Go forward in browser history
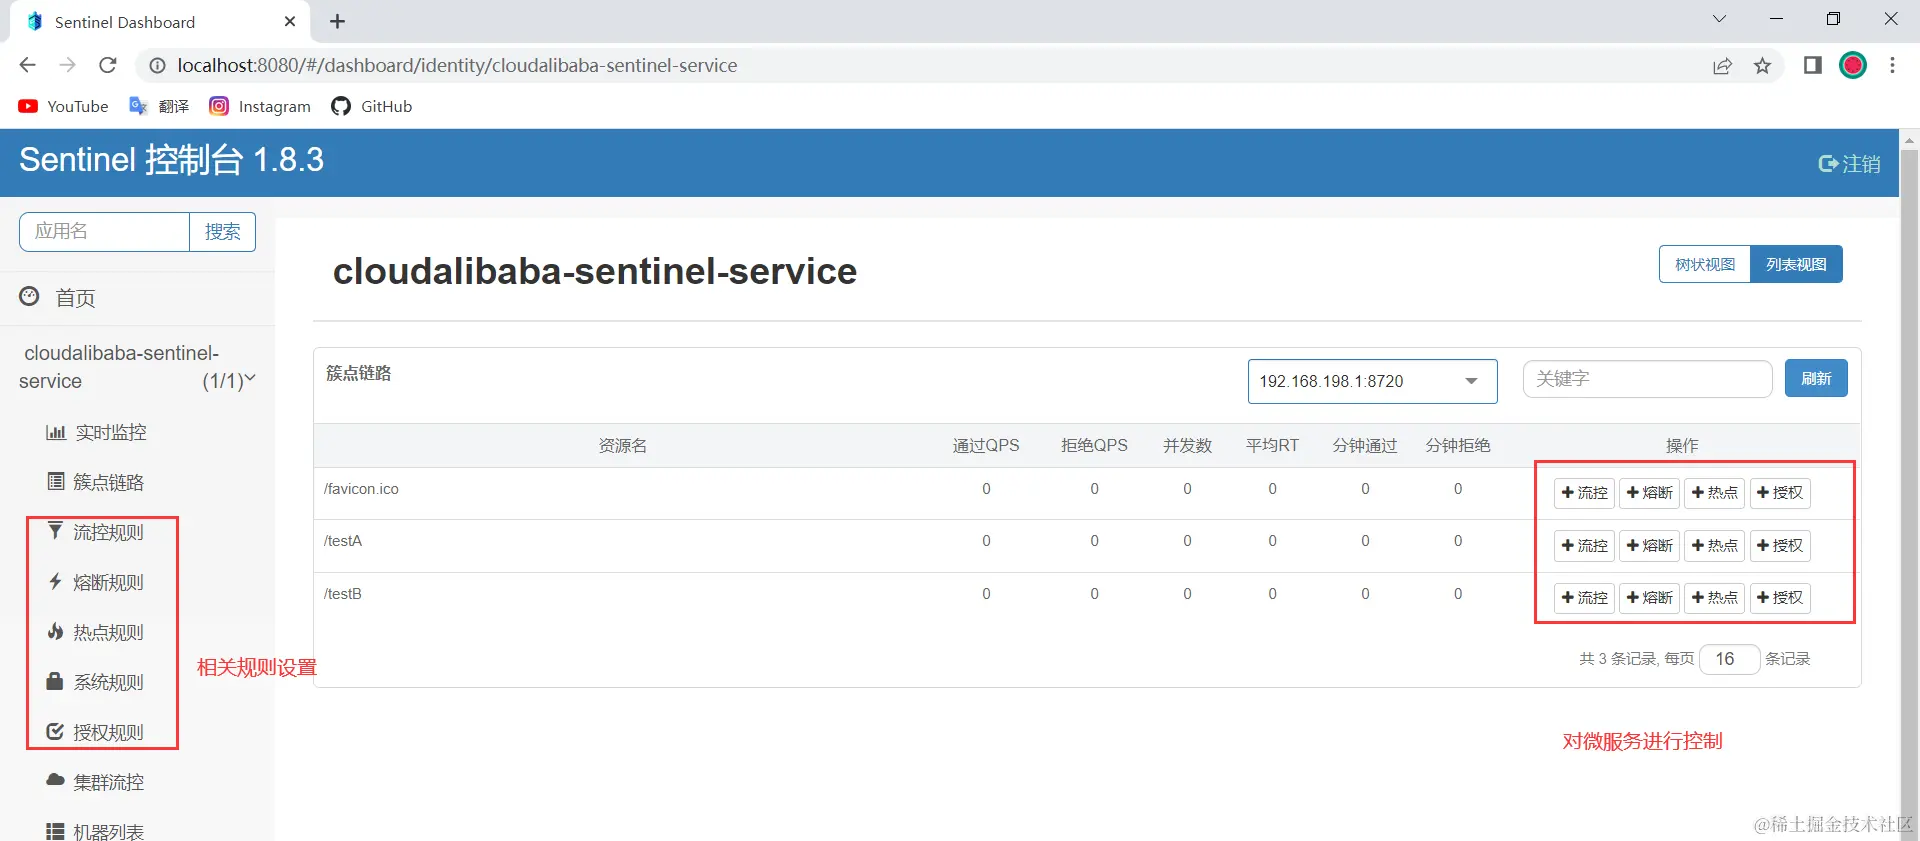Screen dimensions: 1920x841 (68, 65)
